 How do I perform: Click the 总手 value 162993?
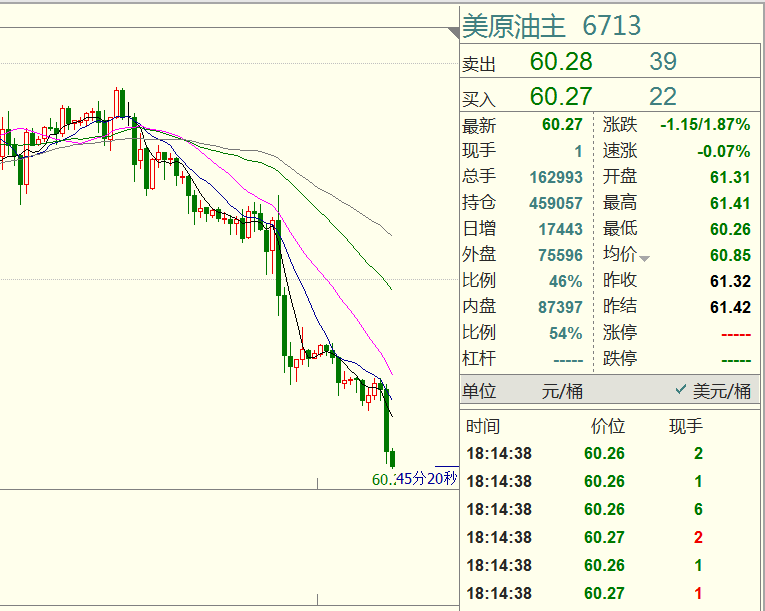(556, 177)
